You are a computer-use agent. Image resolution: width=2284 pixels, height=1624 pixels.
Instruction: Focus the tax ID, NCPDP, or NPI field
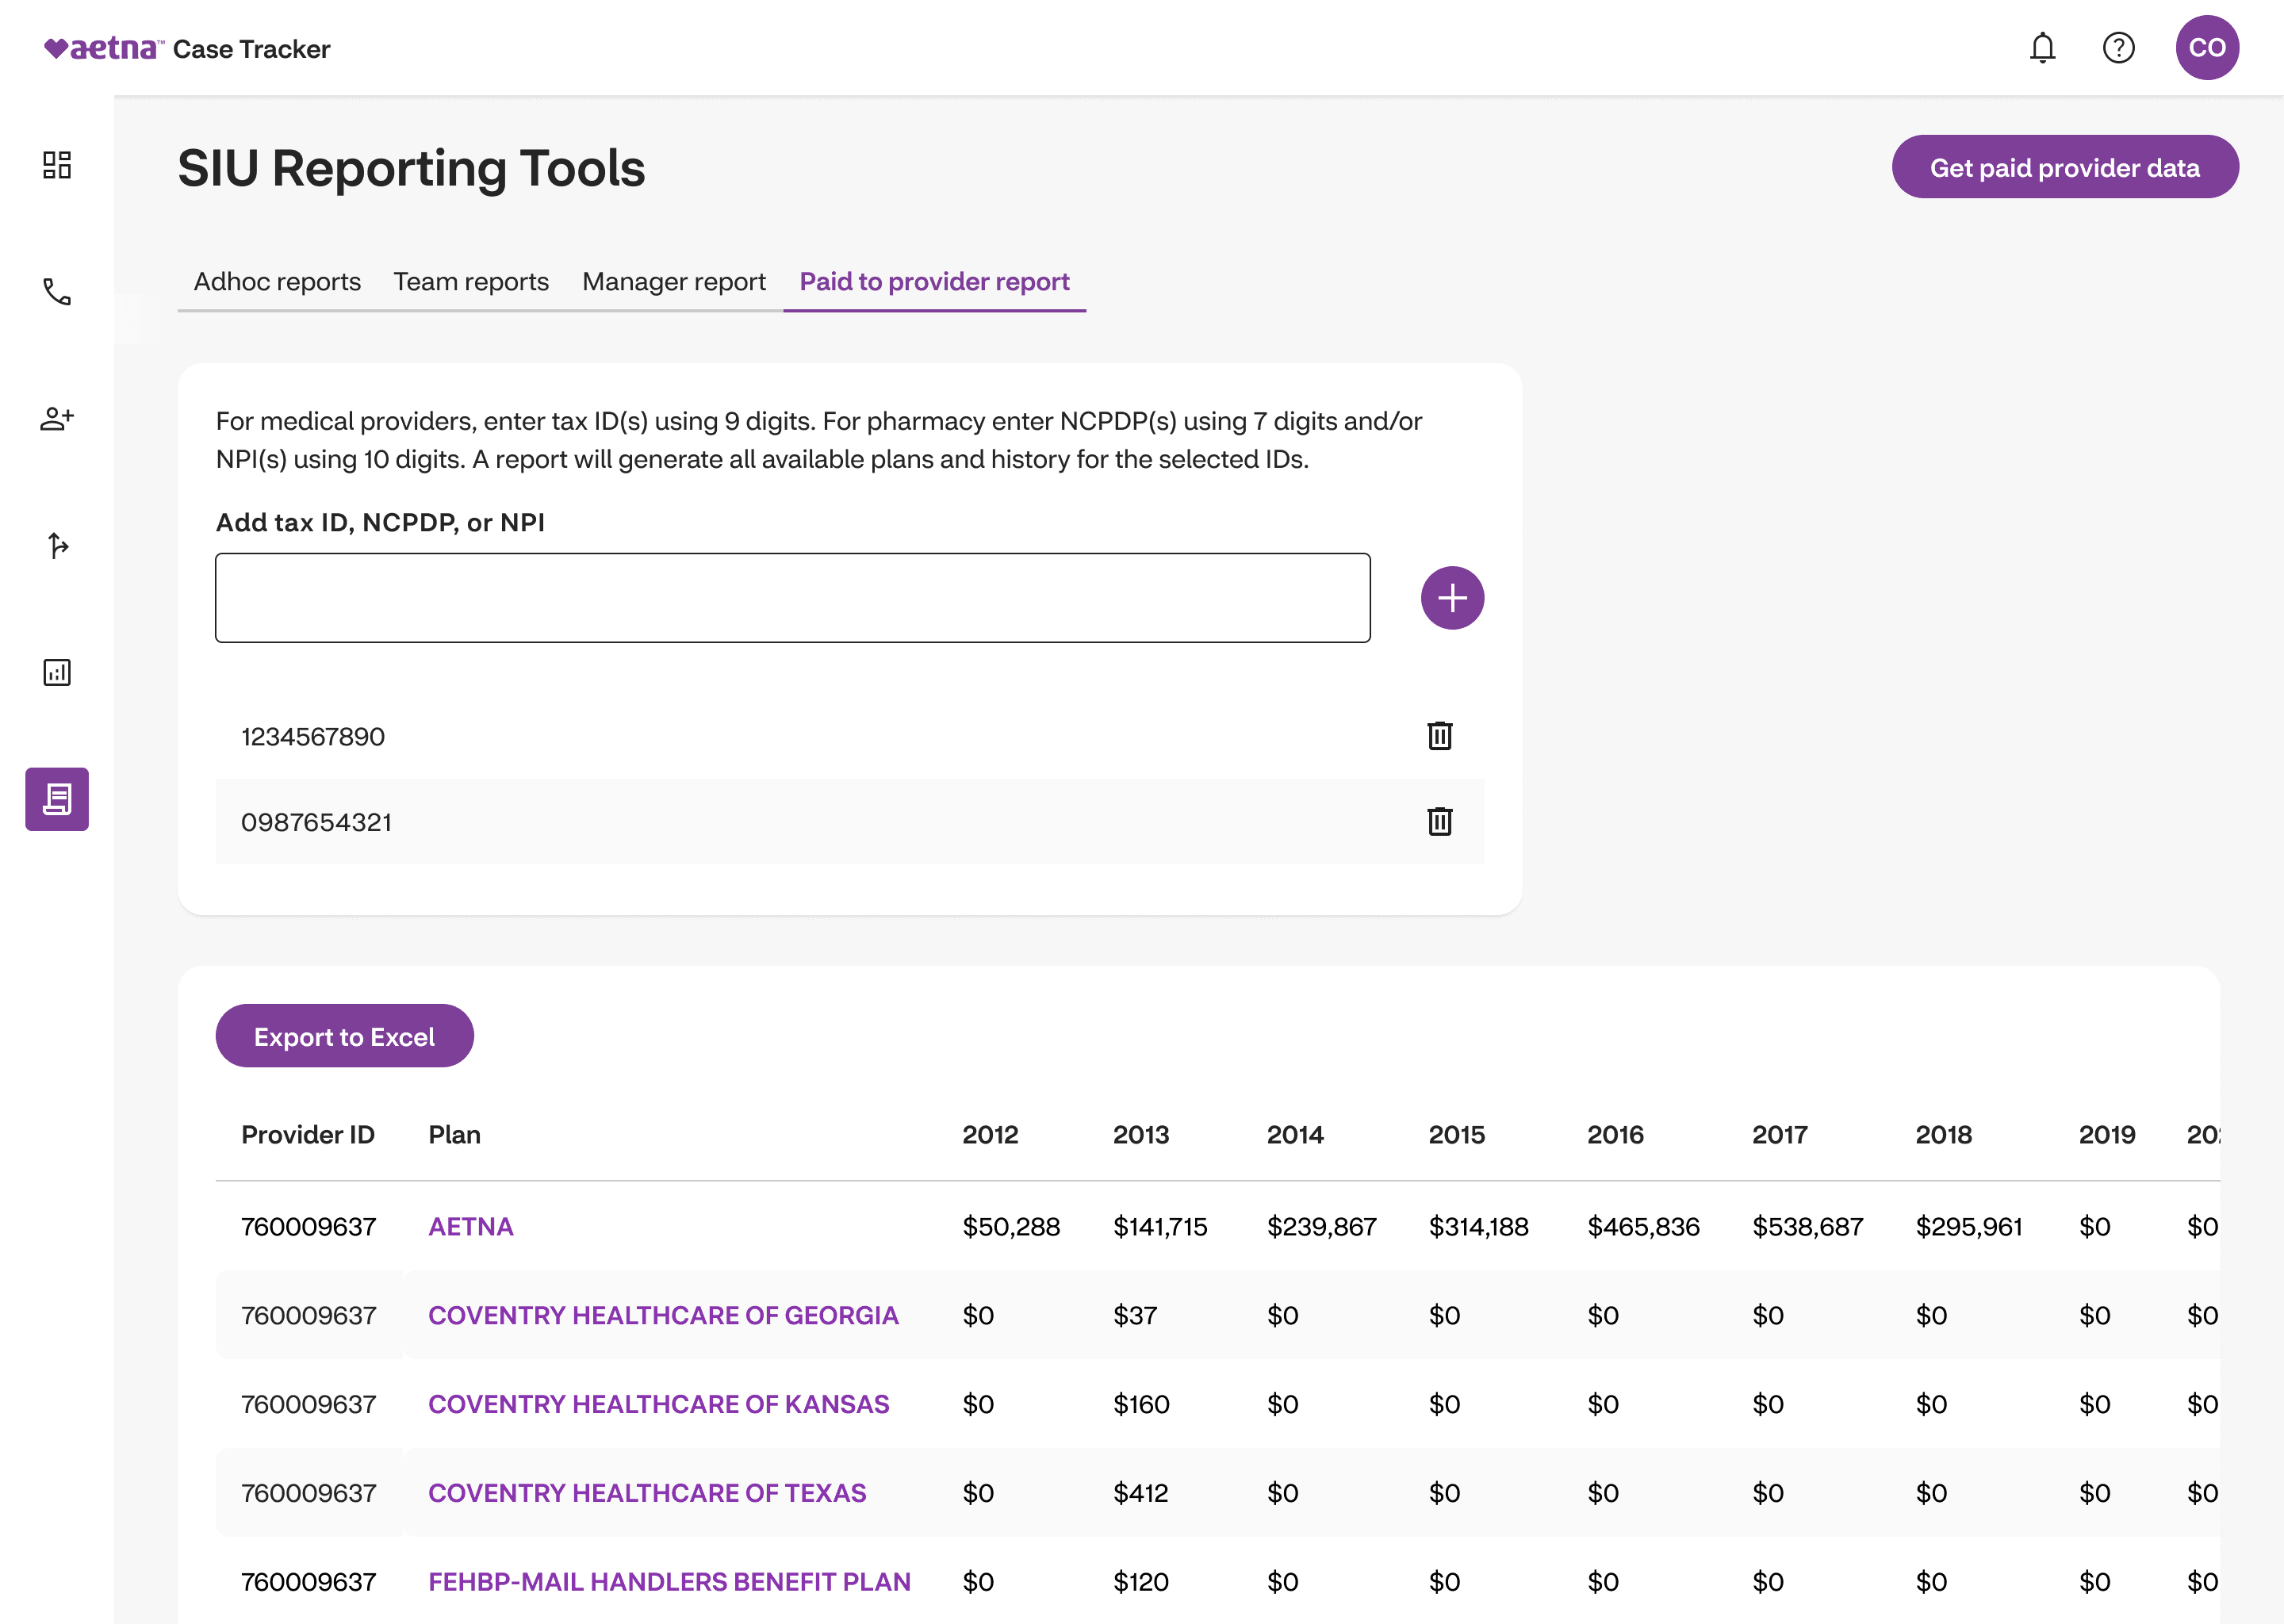pos(792,598)
